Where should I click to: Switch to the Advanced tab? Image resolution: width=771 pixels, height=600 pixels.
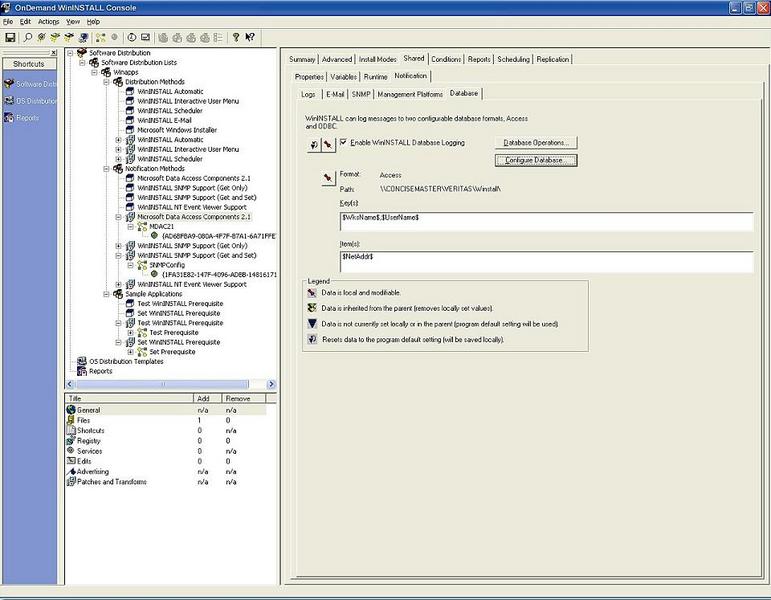(x=337, y=59)
